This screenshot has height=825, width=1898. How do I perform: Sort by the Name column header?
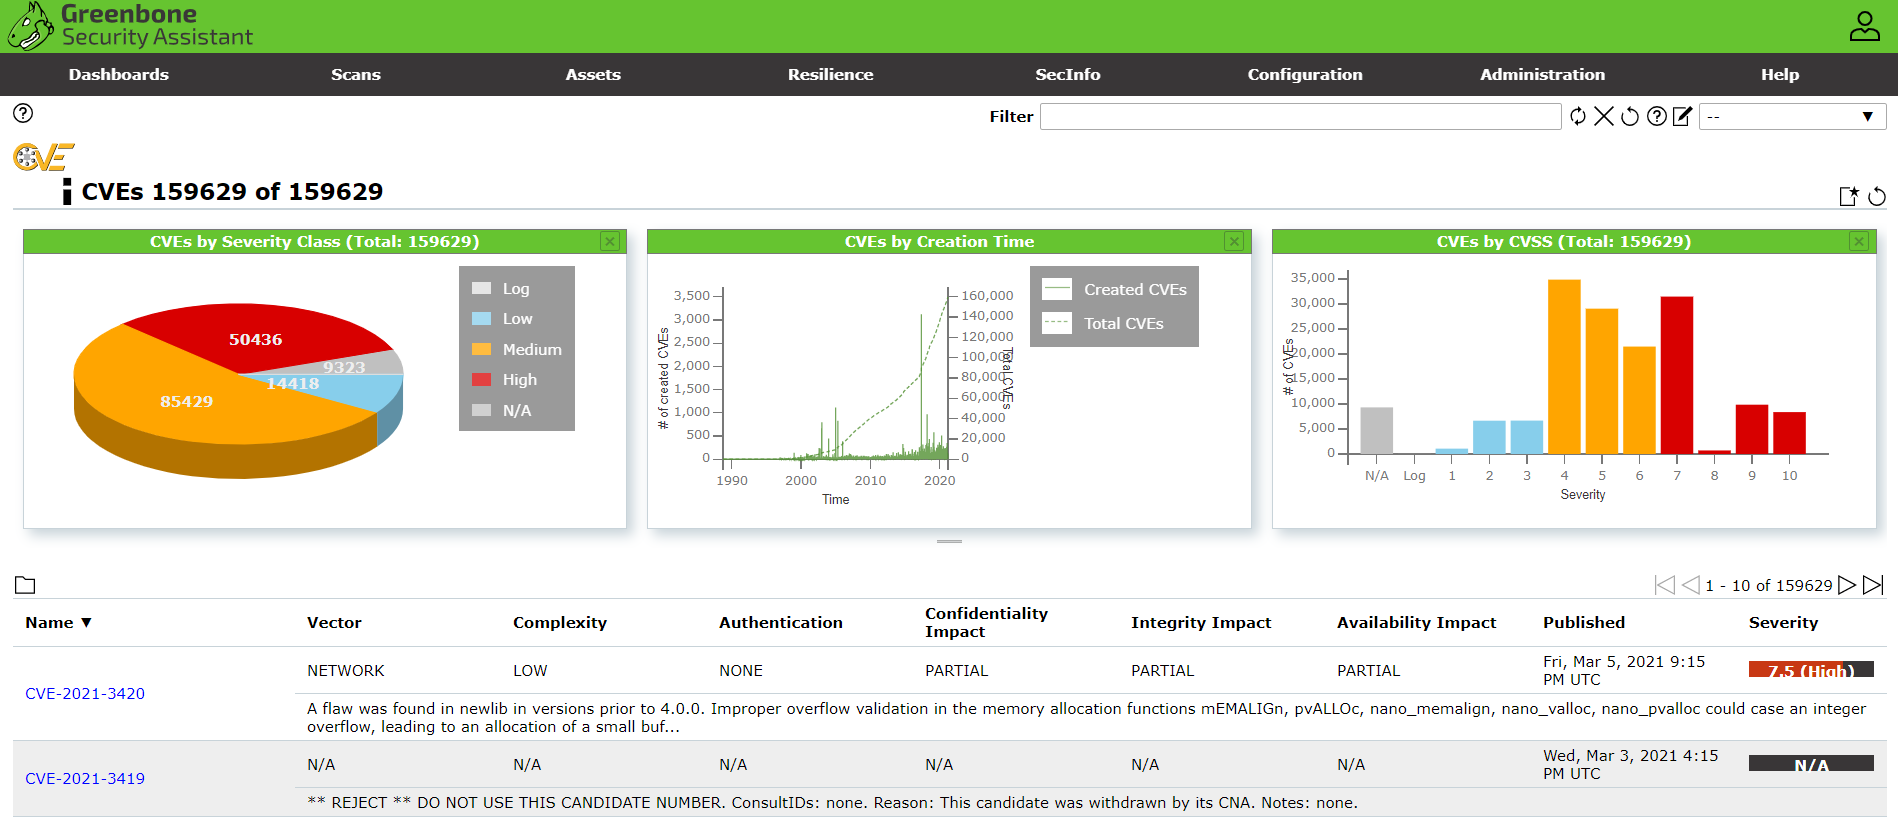click(50, 622)
